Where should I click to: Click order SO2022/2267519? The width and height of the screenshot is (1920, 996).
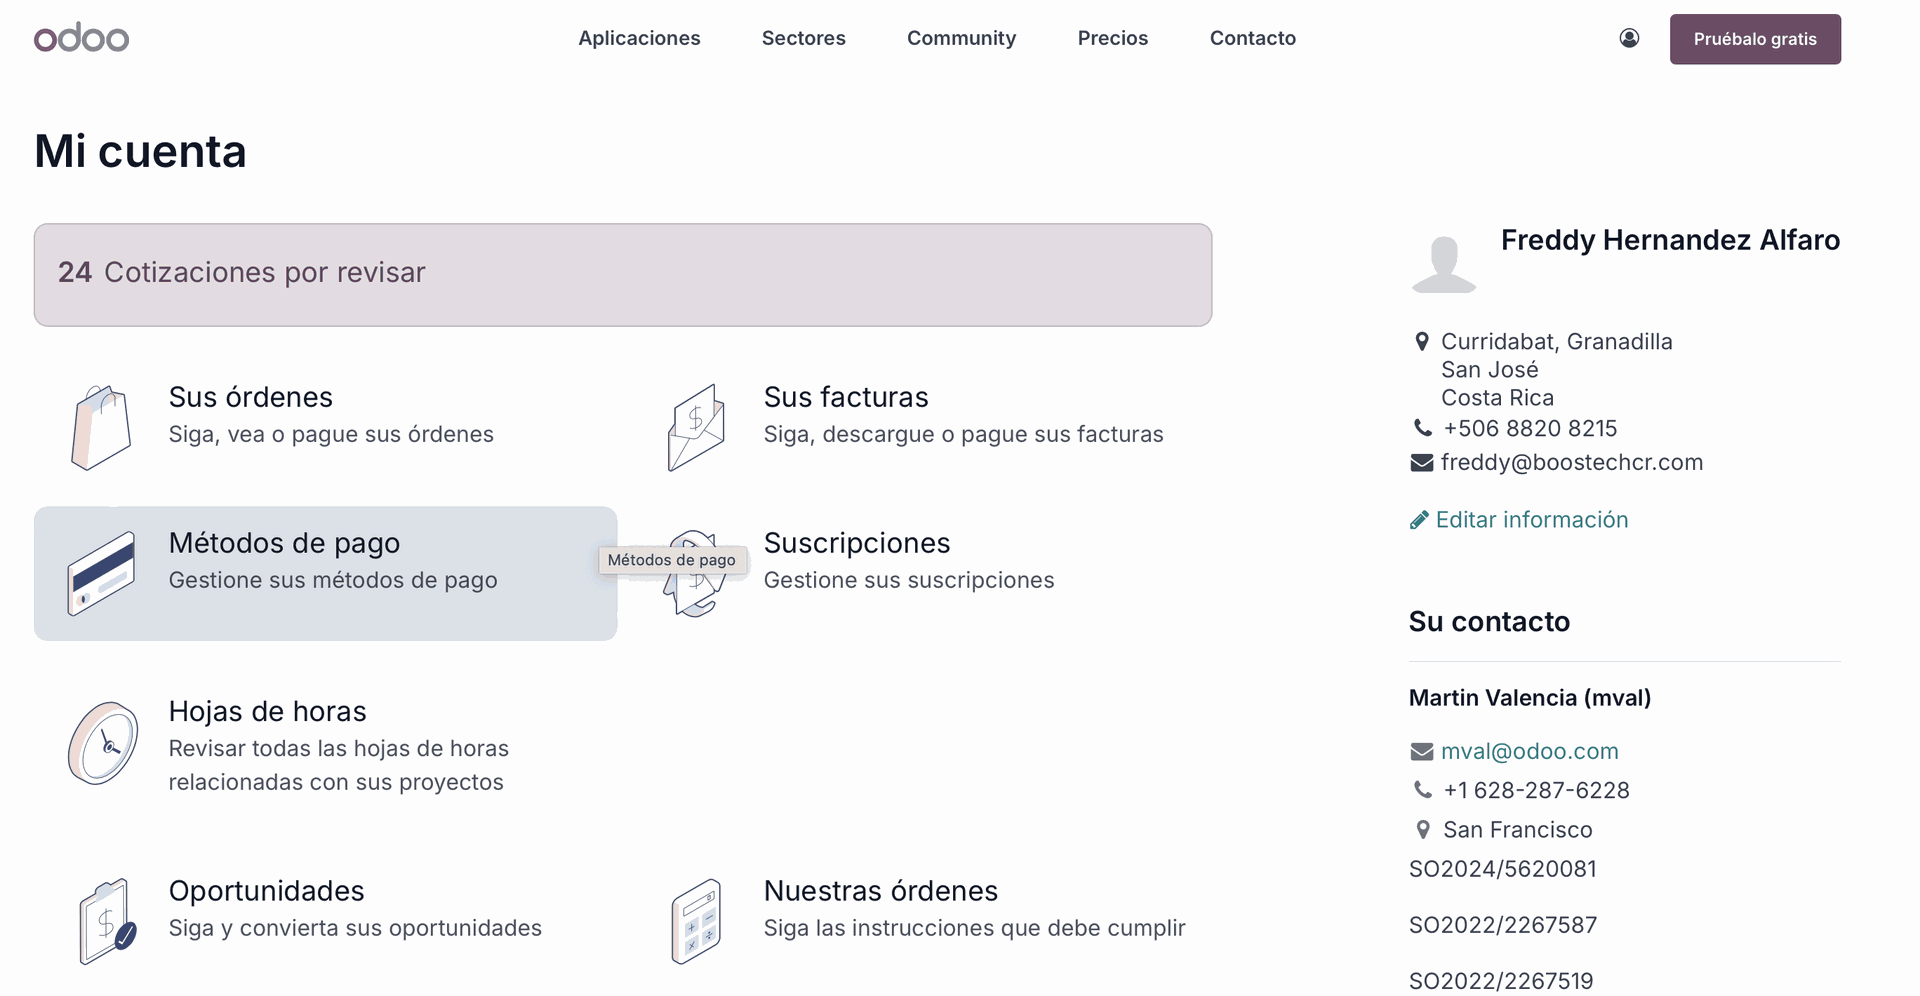(x=1501, y=981)
